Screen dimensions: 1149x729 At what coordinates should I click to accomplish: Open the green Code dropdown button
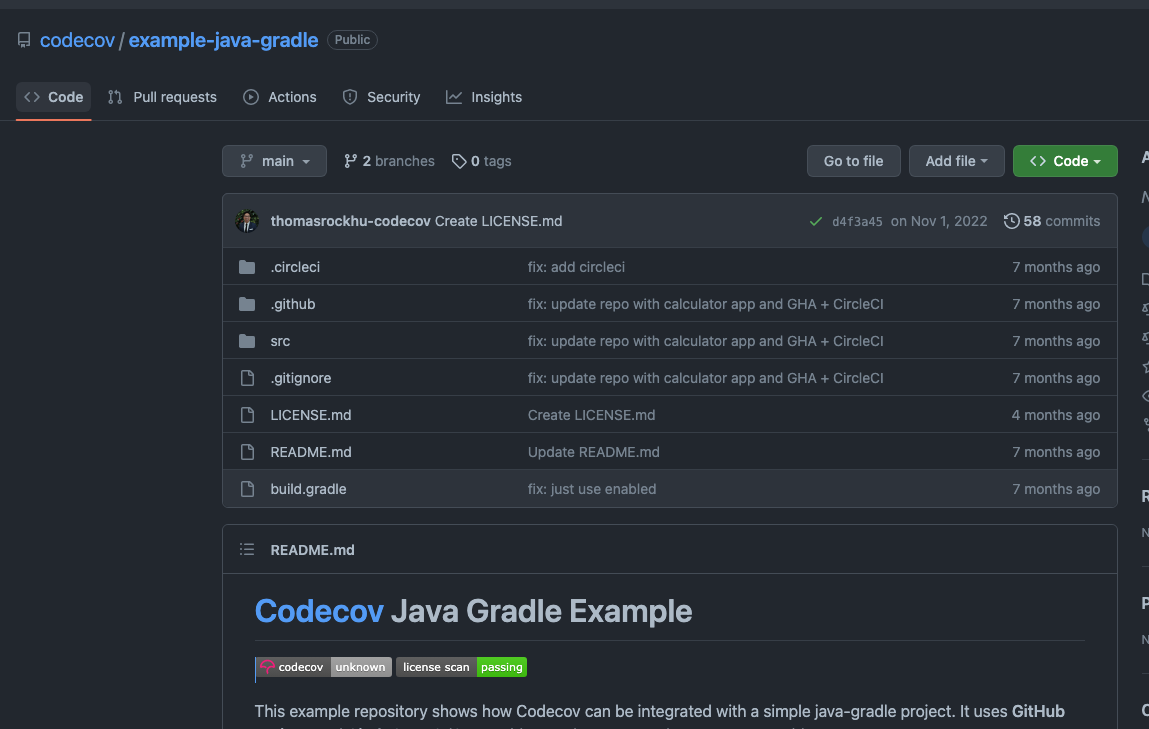(x=1065, y=161)
